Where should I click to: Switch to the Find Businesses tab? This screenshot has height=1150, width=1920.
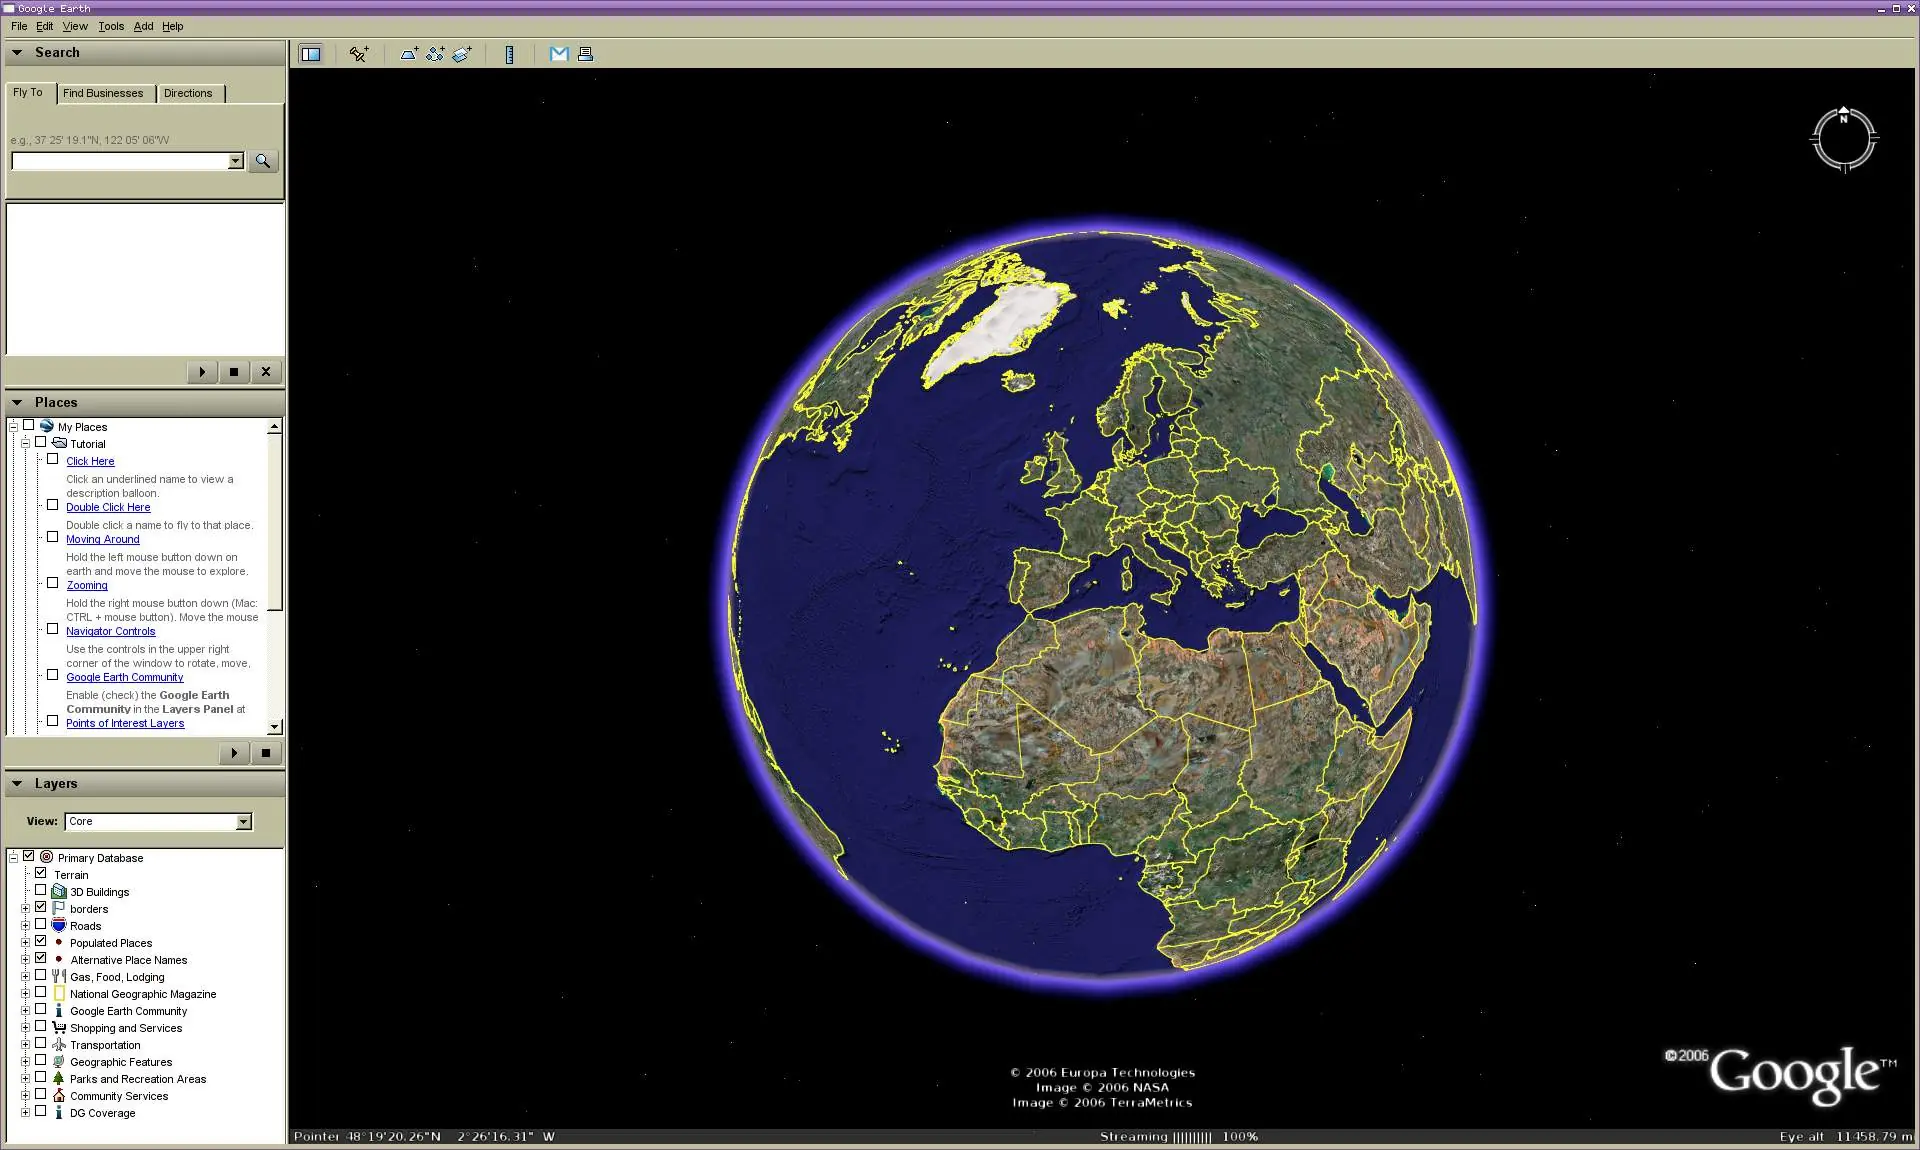point(105,93)
